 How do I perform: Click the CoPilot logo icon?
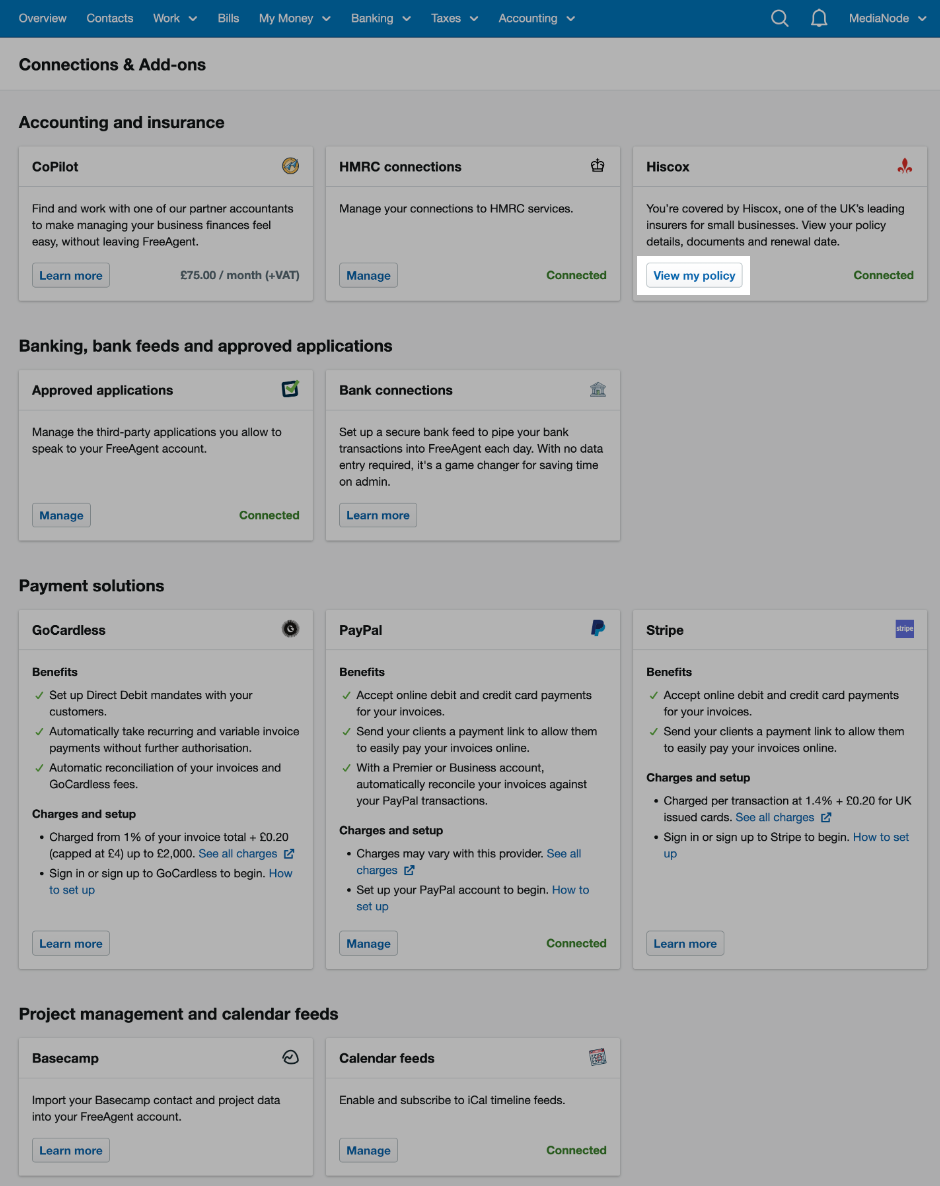coord(290,166)
